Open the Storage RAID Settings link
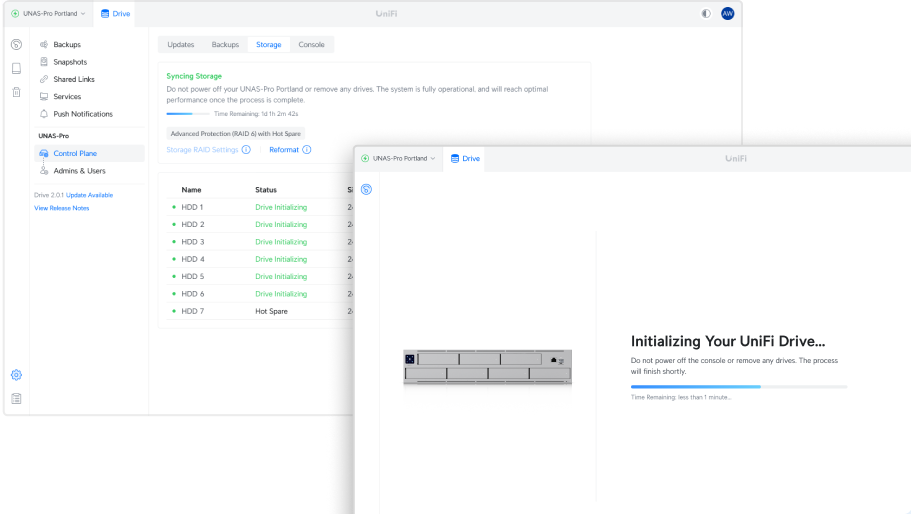 tap(202, 150)
